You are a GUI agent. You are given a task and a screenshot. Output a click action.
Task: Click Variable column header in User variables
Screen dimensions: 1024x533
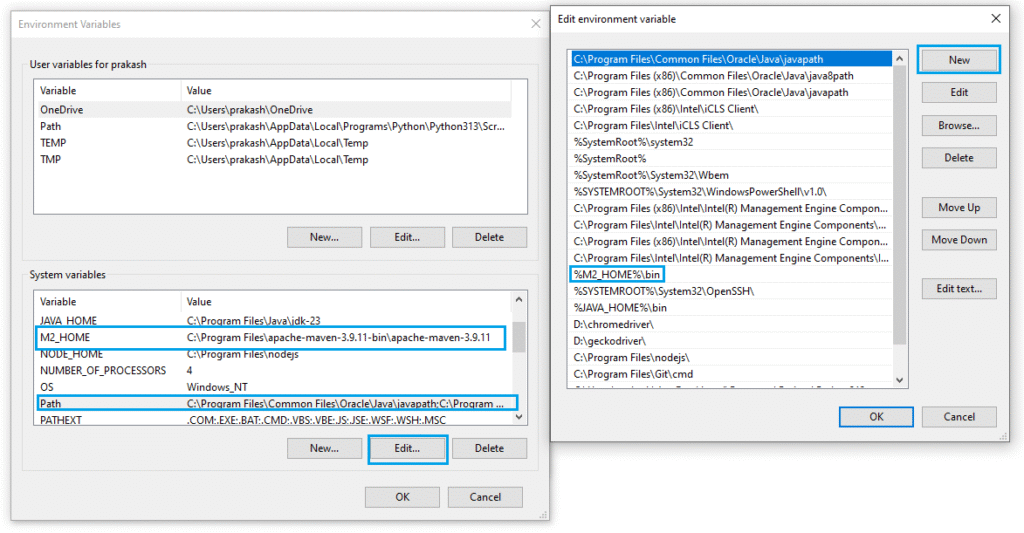pos(108,91)
